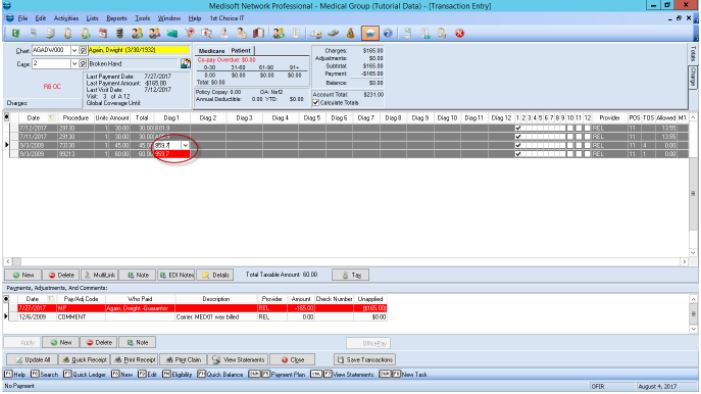Click the Tax button
This screenshot has height=394, width=701.
pos(350,275)
